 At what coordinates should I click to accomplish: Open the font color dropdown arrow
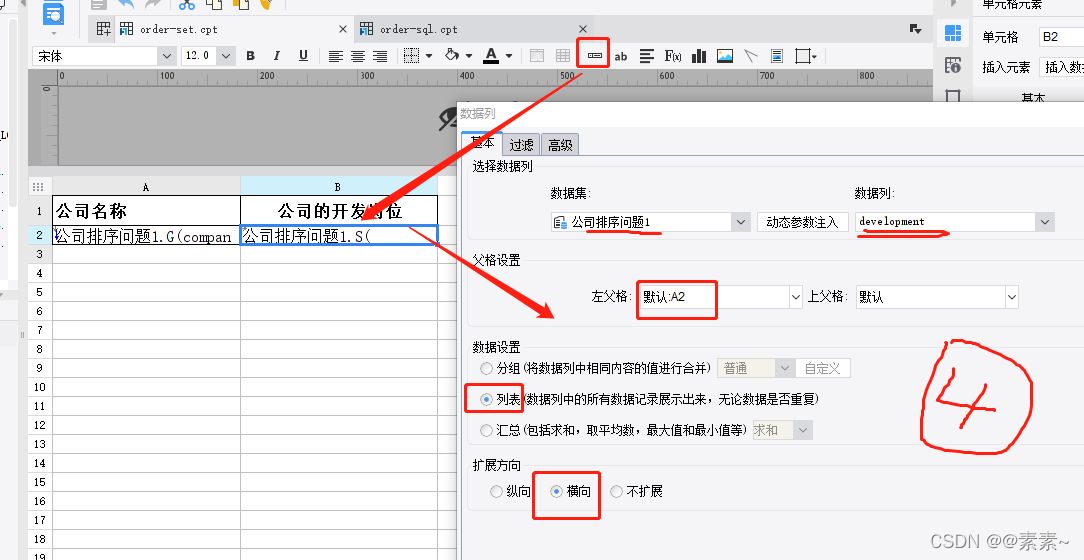(x=509, y=56)
